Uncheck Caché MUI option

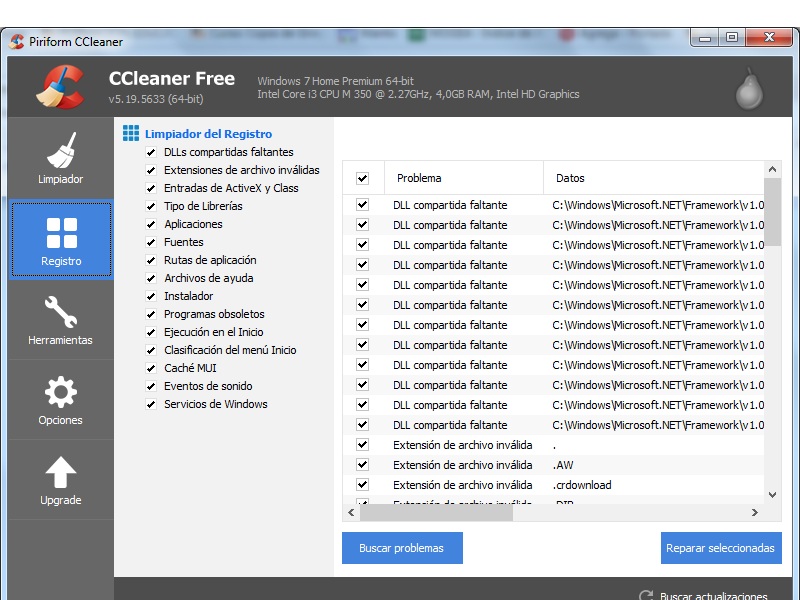[x=151, y=368]
